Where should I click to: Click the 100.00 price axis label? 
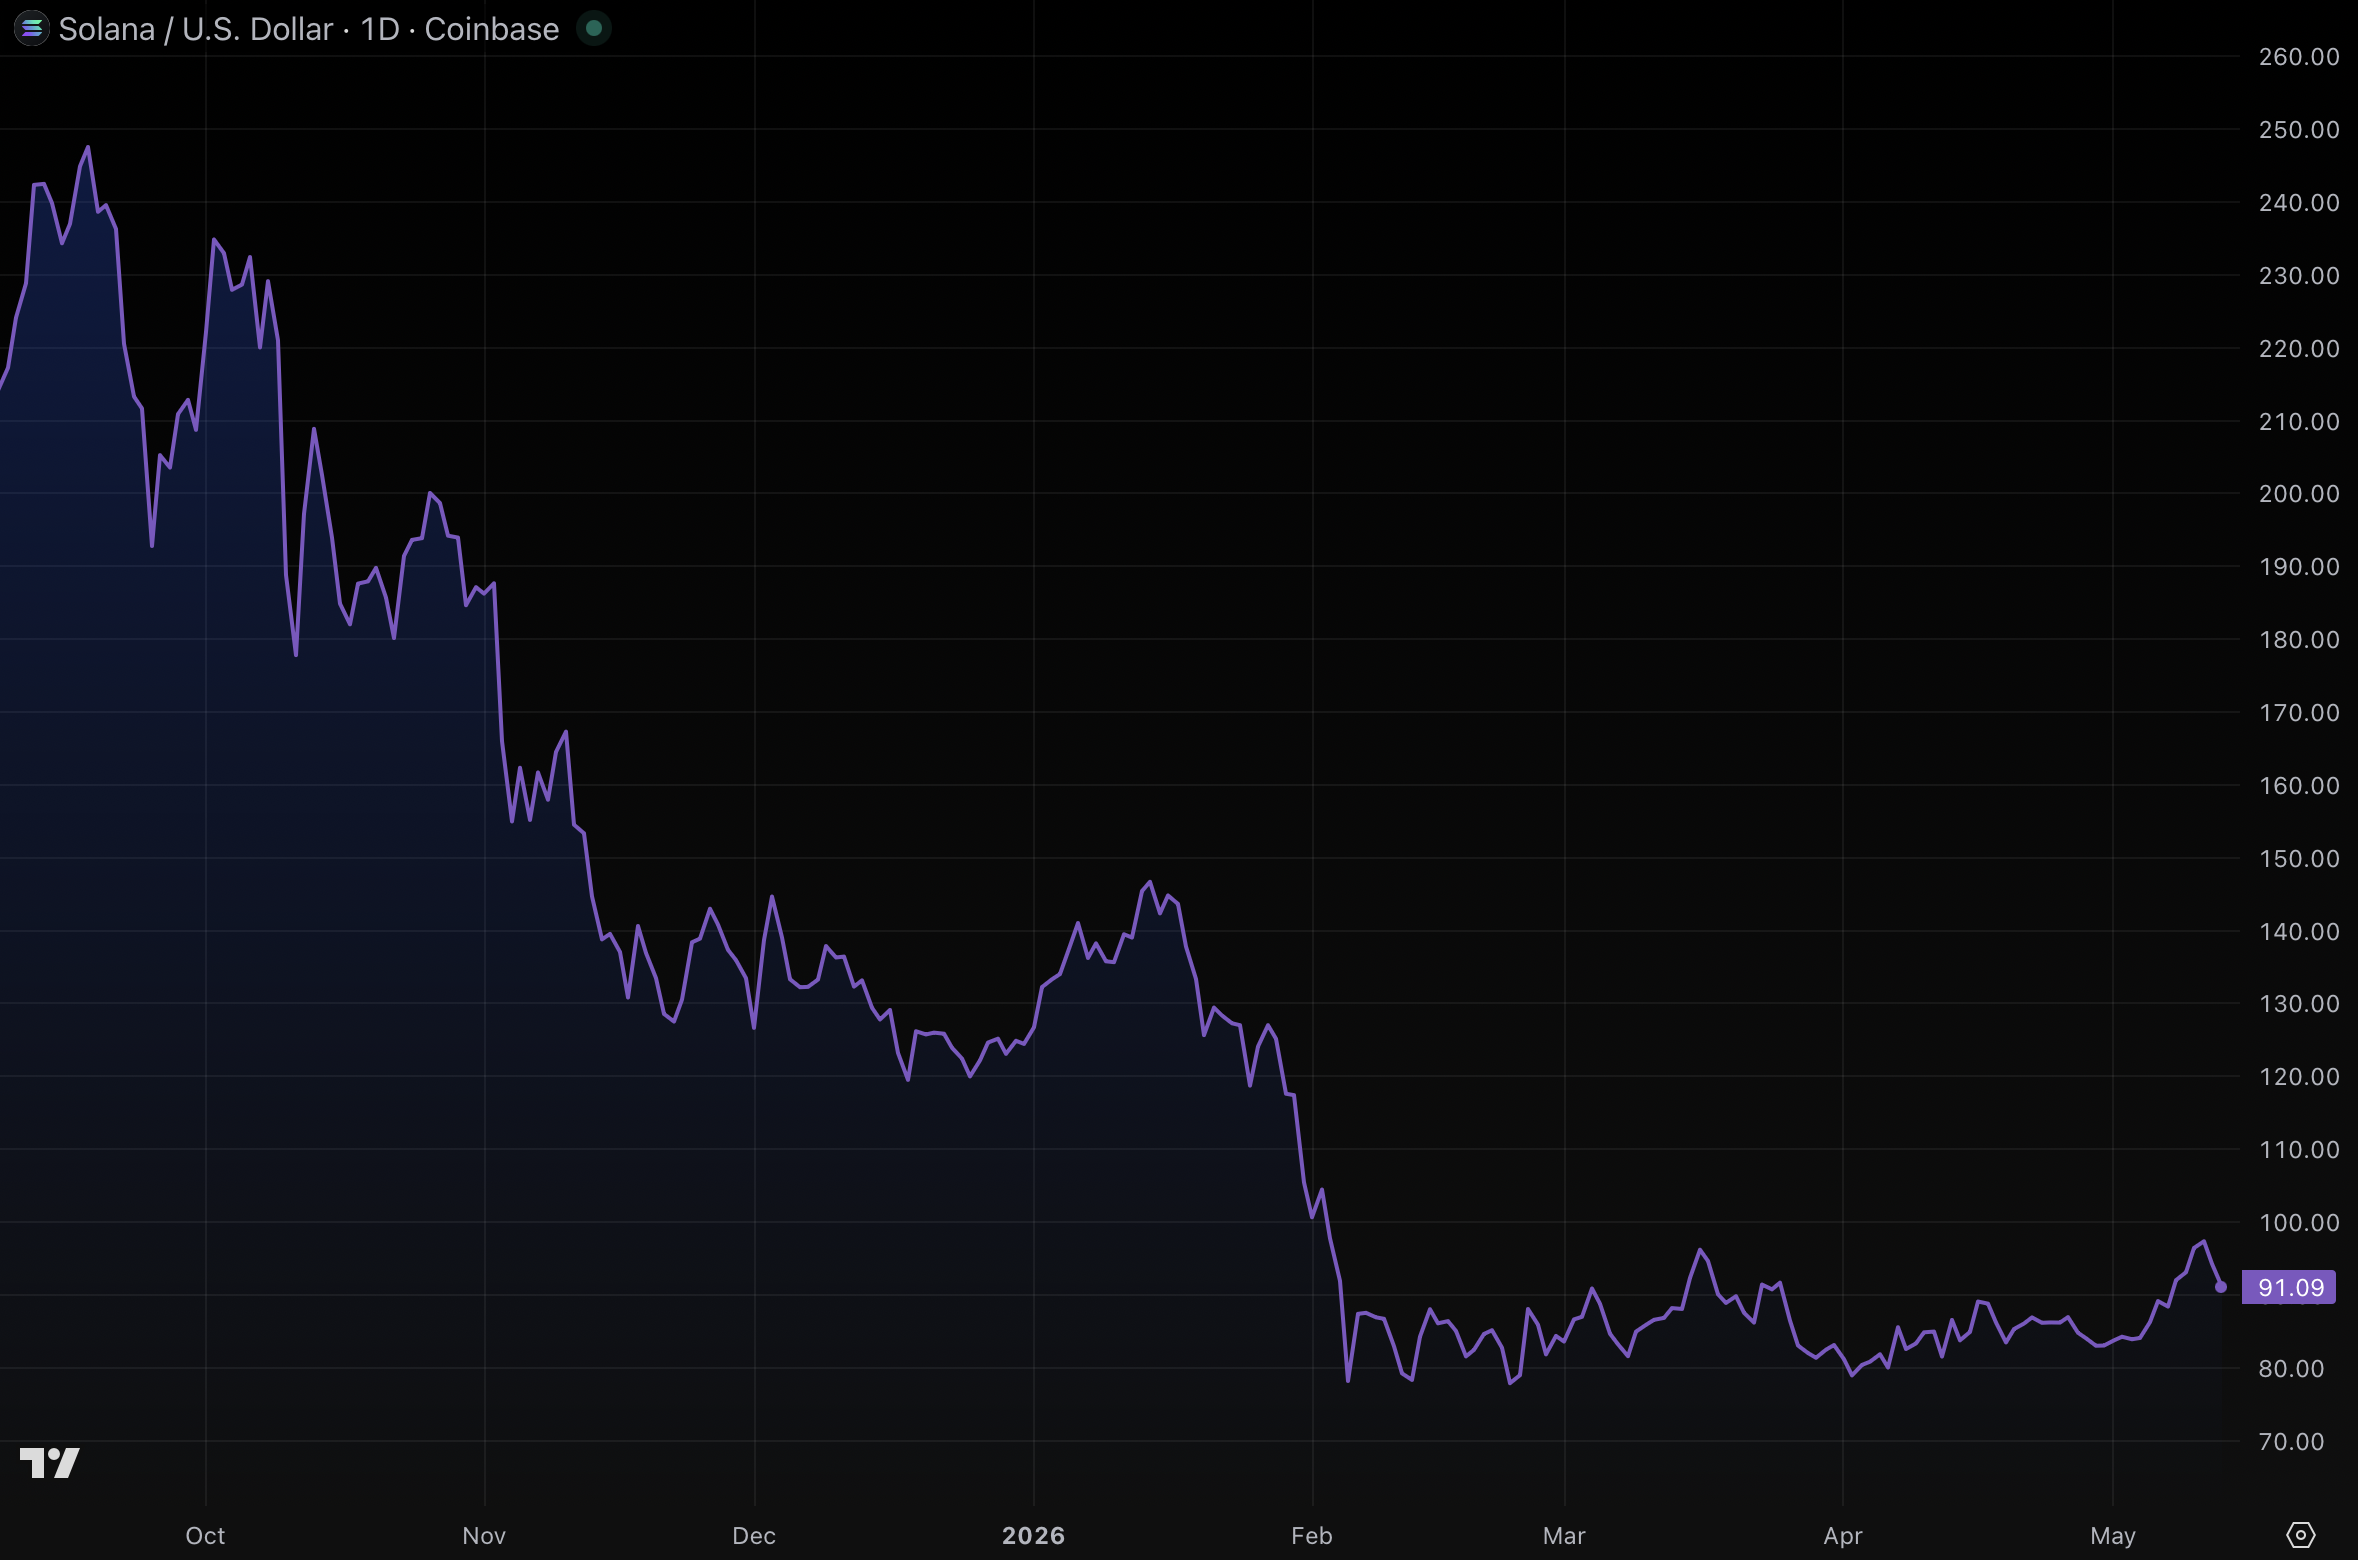[x=2299, y=1223]
